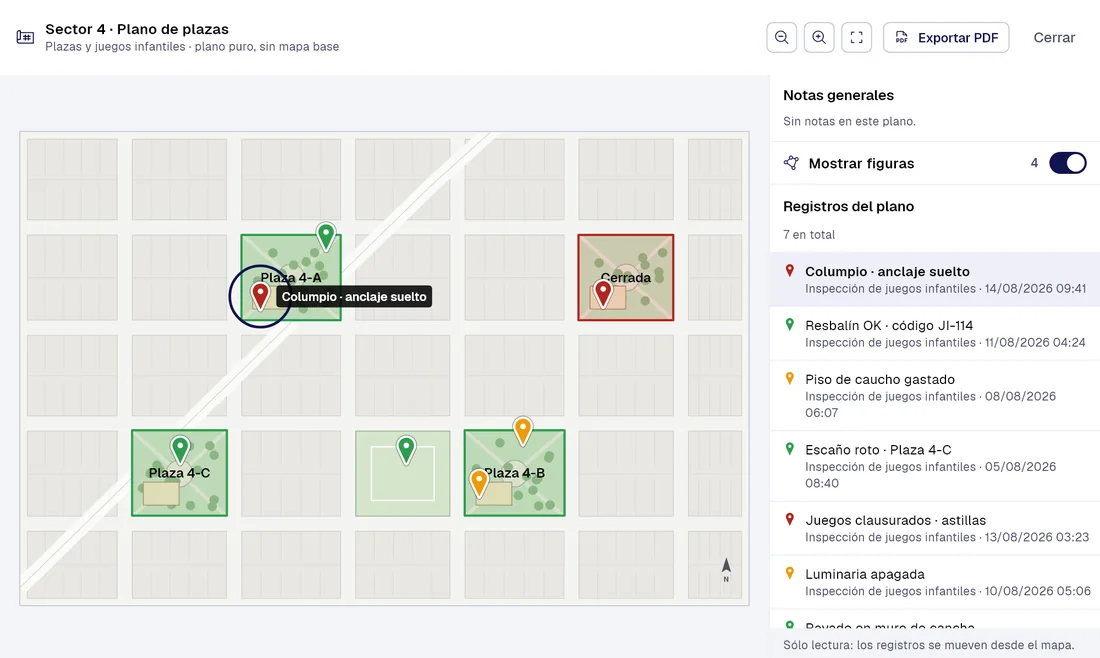Select the orange pin at Plaza 4-B left edge
Image resolution: width=1100 pixels, height=658 pixels.
pyautogui.click(x=479, y=483)
